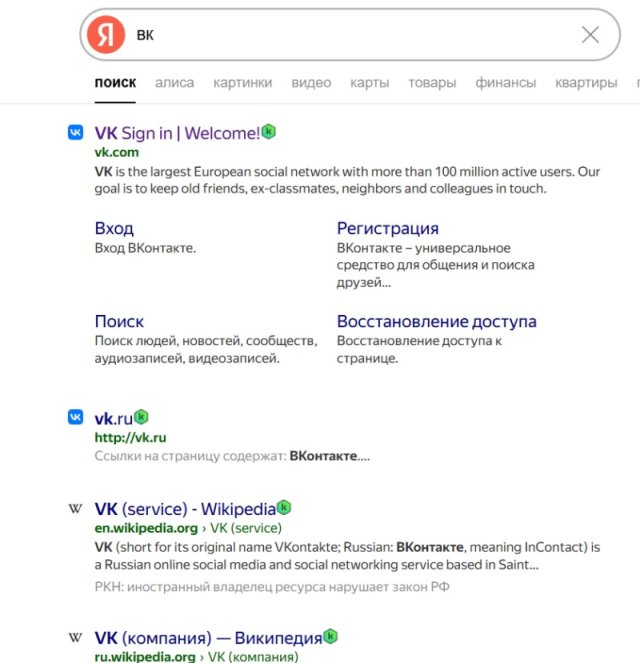
Task: Click the VK favicon beside vk.ru result
Action: coord(76,417)
